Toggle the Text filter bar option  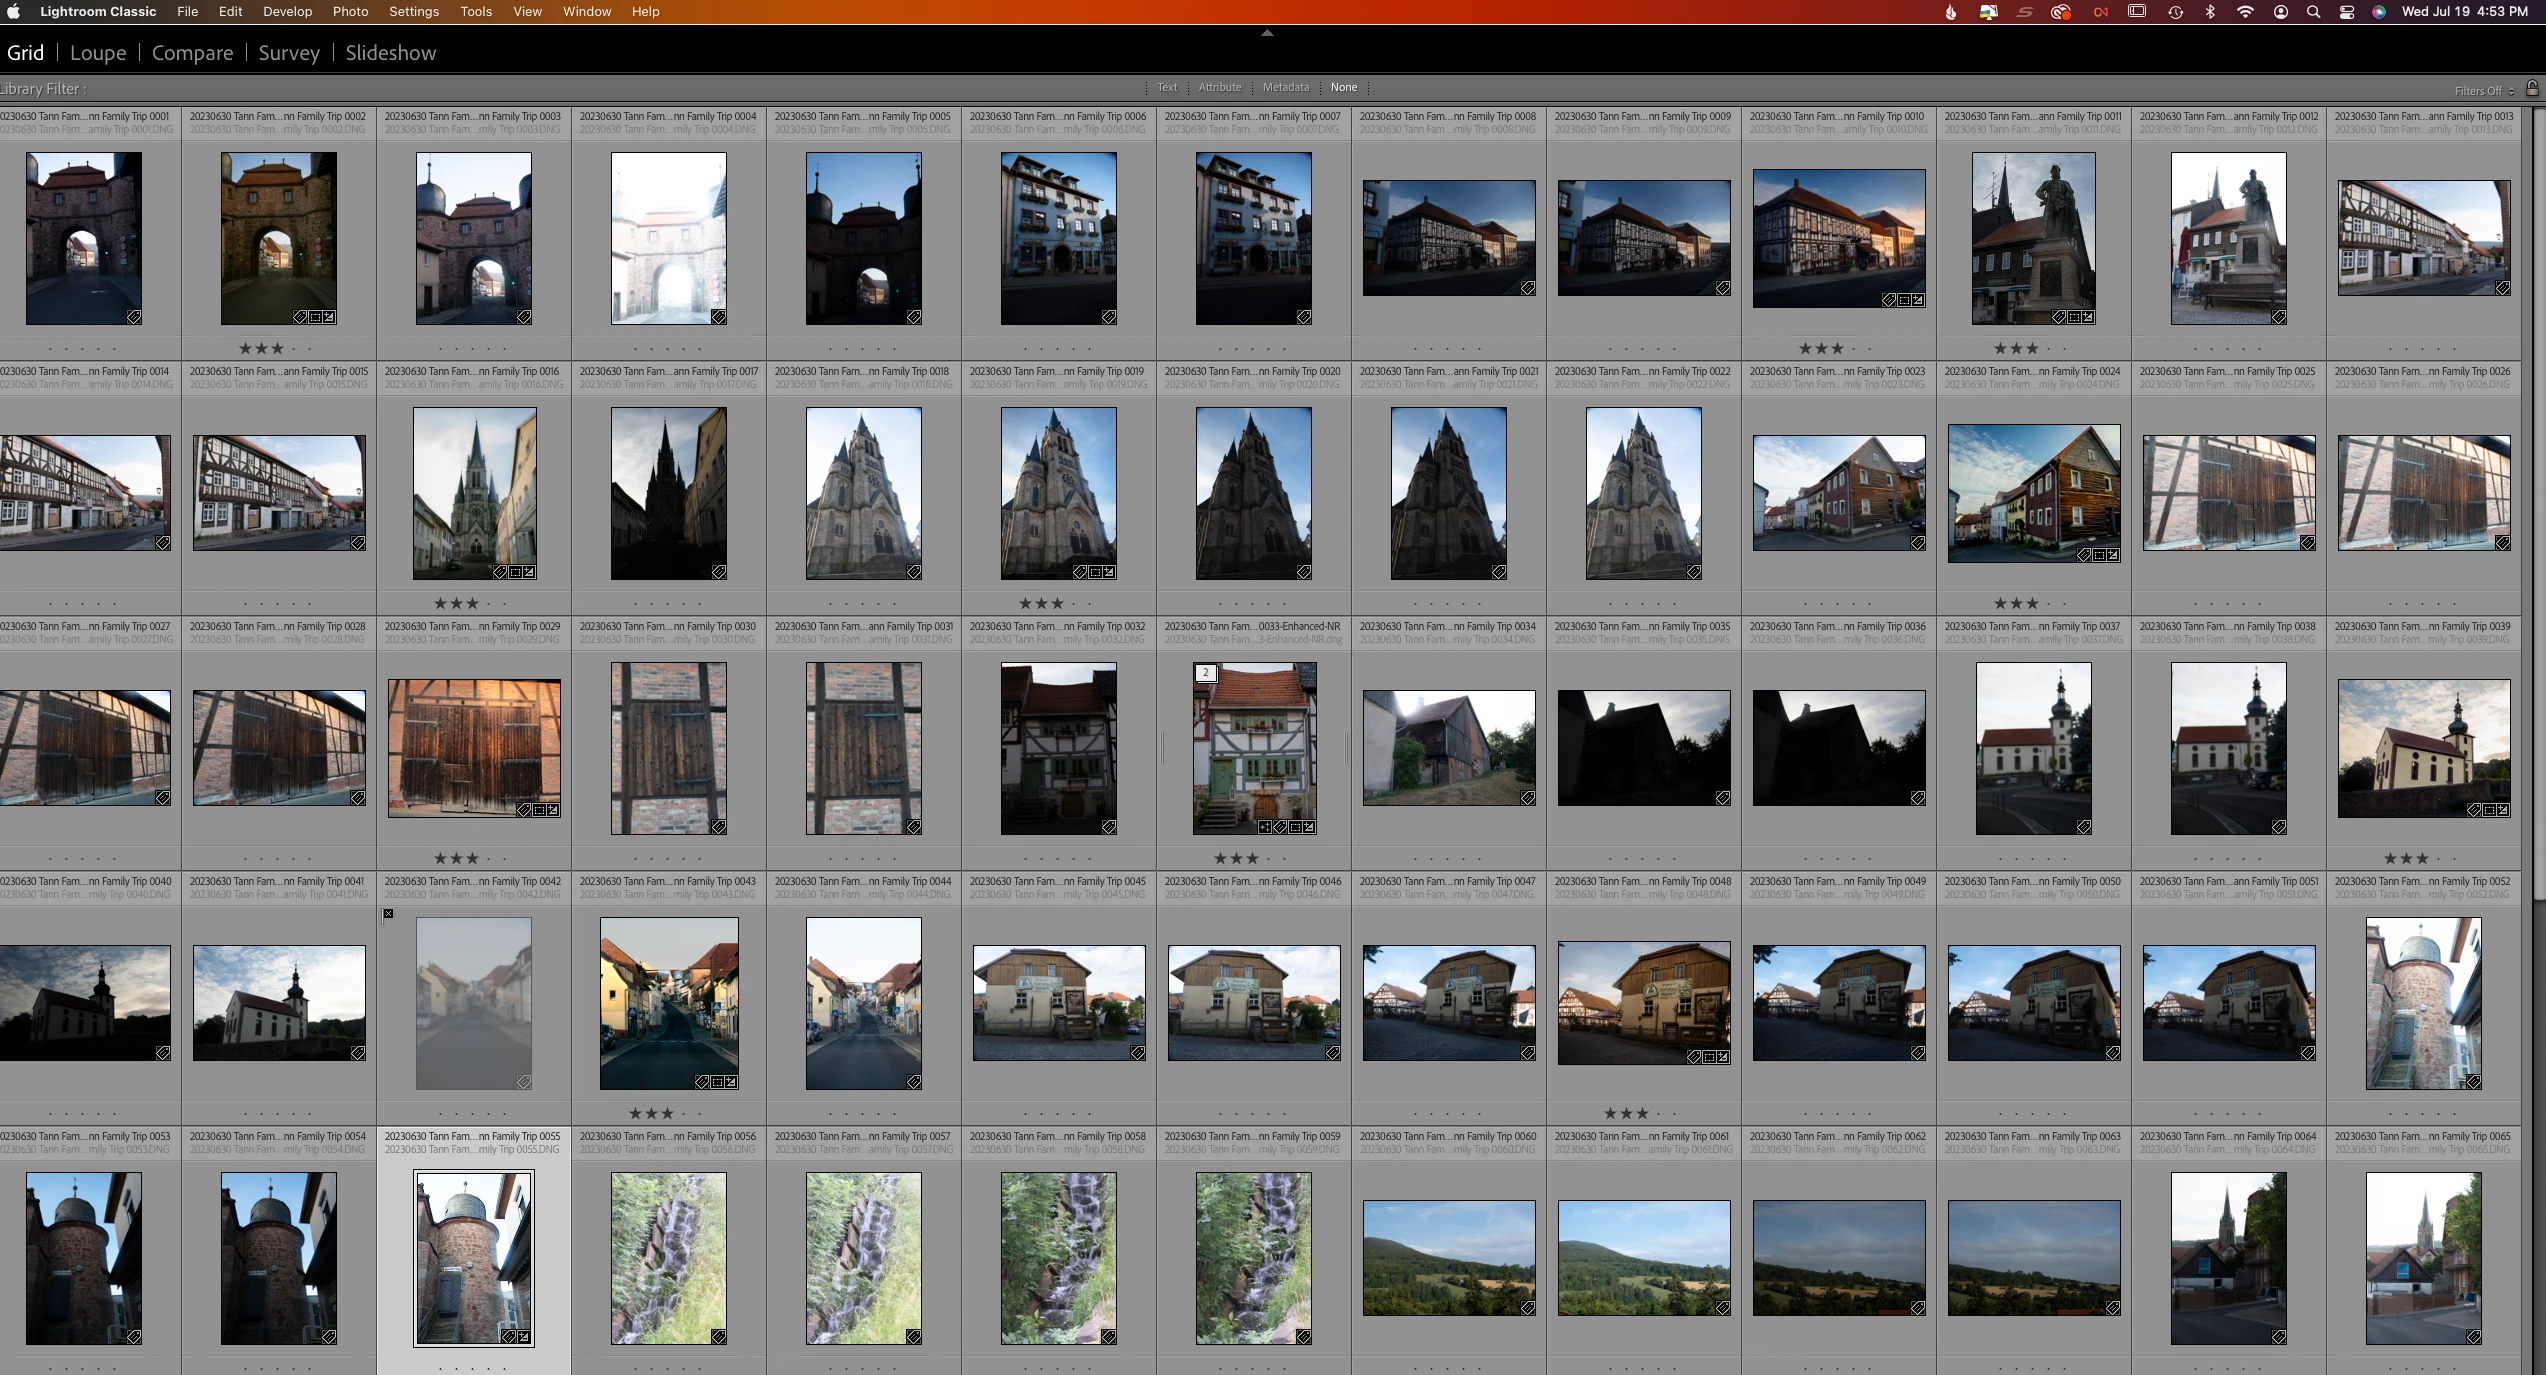point(1167,88)
